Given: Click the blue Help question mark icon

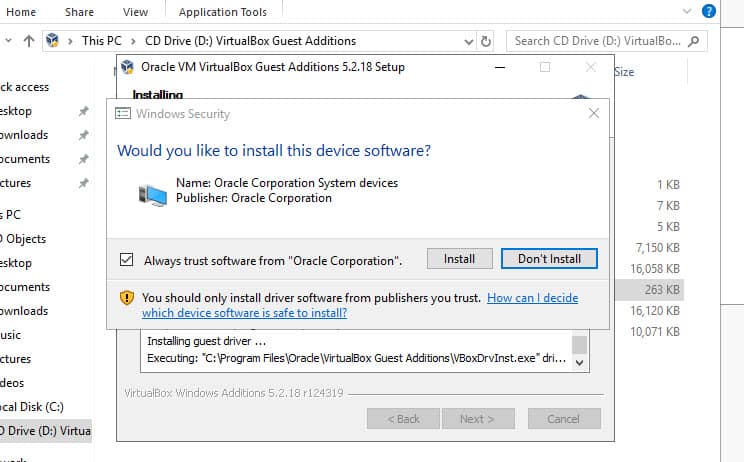Looking at the screenshot, I should coord(708,11).
